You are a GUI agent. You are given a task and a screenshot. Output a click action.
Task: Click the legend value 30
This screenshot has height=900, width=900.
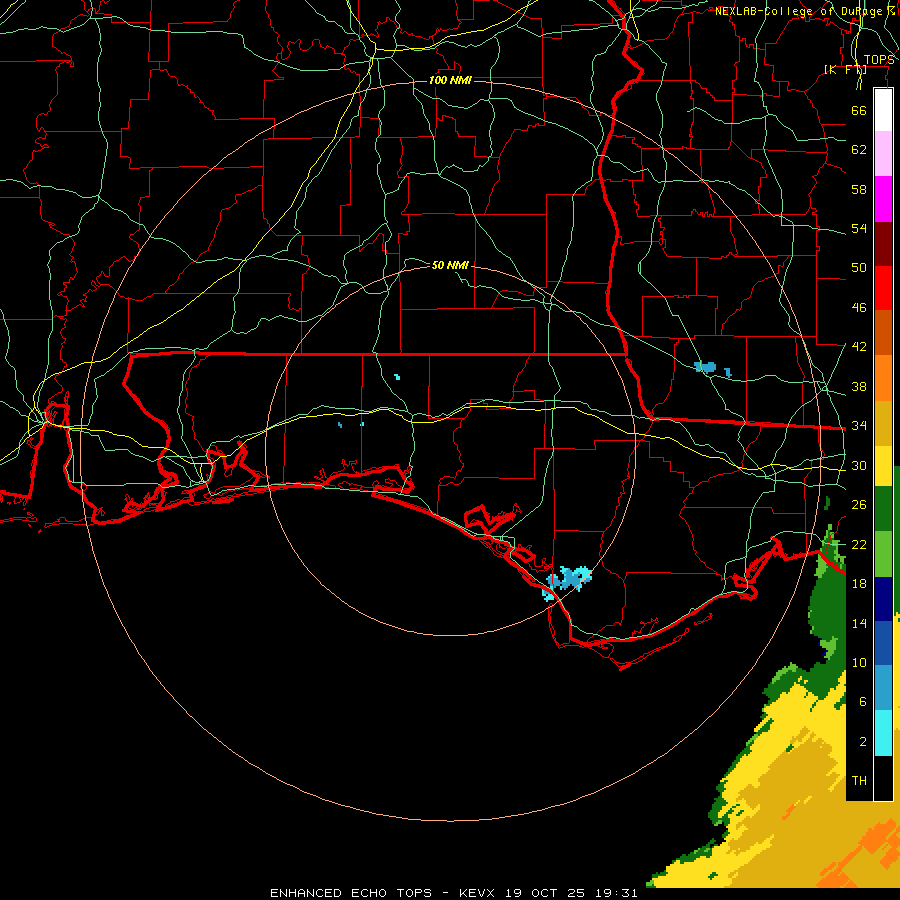click(859, 465)
